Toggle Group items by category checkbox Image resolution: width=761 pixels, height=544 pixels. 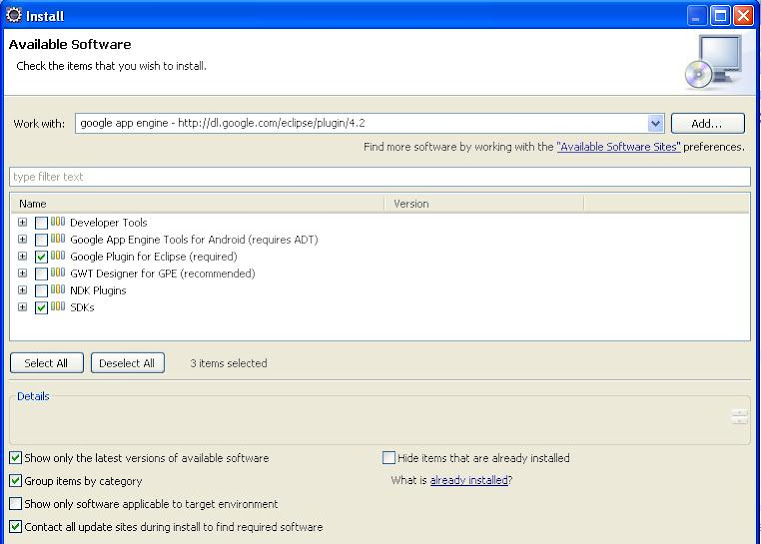point(16,480)
